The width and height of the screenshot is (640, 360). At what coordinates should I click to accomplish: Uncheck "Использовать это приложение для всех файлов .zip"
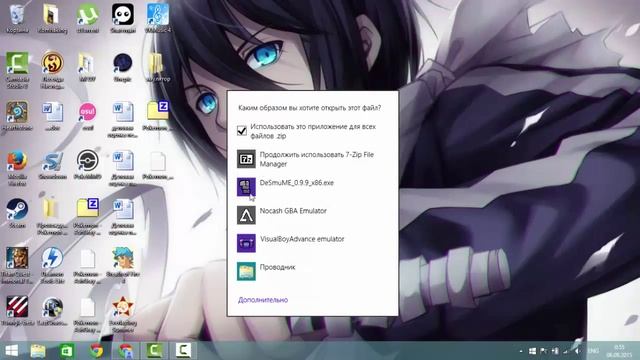click(242, 131)
